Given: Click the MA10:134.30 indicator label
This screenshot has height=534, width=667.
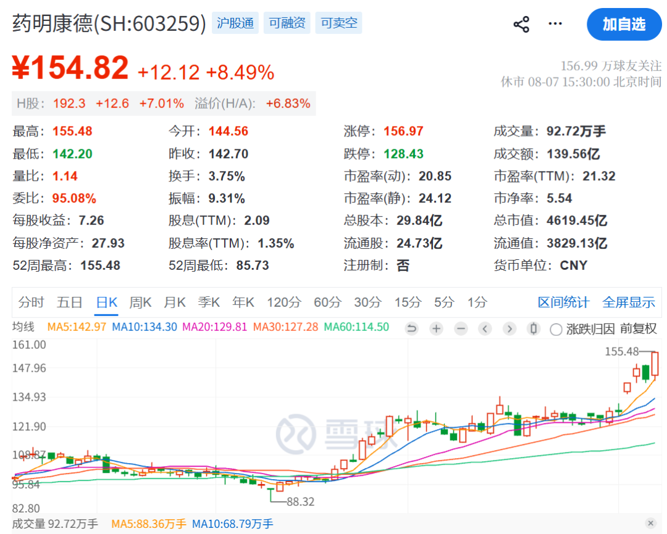Looking at the screenshot, I should (145, 327).
